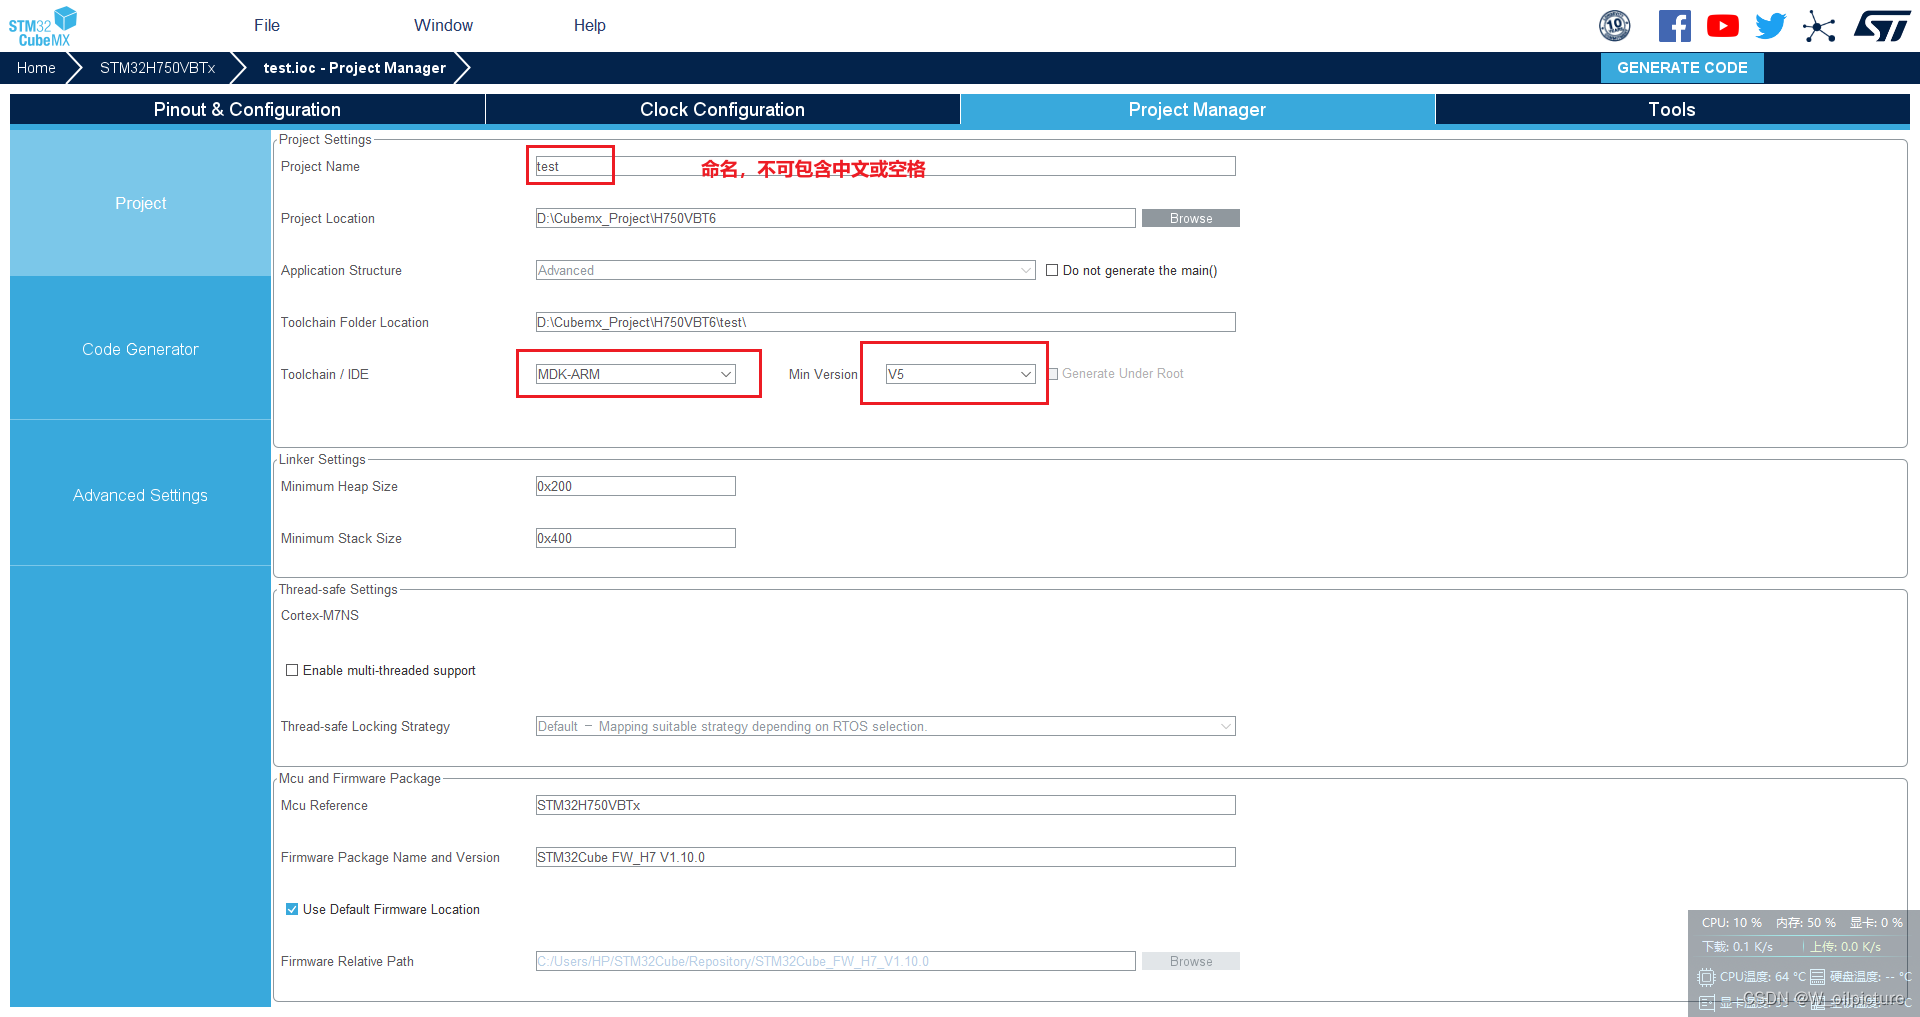This screenshot has height=1017, width=1920.
Task: Open the Twitter bird icon link
Action: coord(1770,26)
